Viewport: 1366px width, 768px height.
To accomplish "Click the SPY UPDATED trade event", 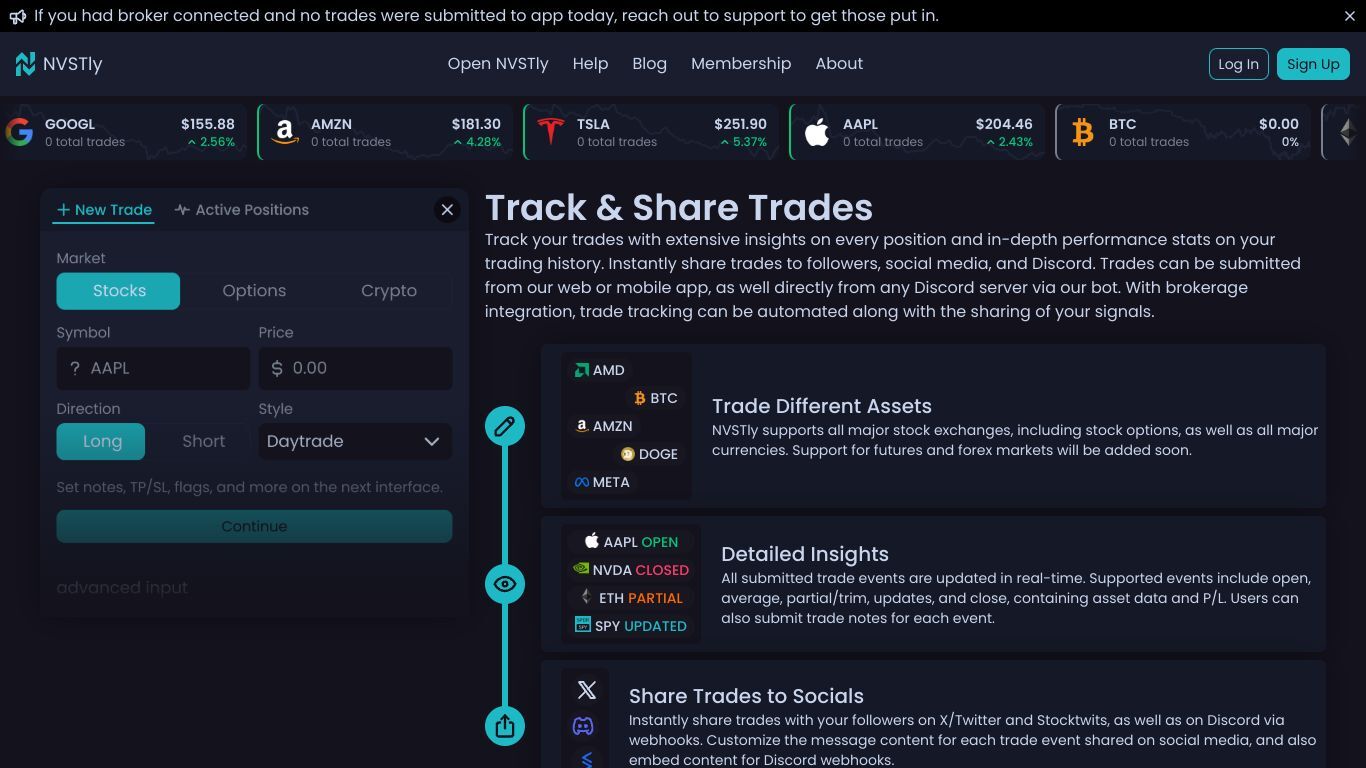I will coord(631,626).
